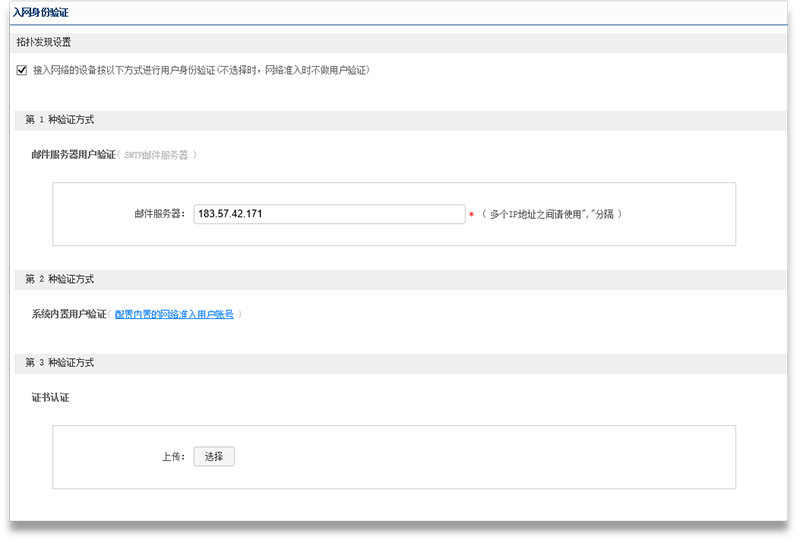Click the checkbox description text about network access
The width and height of the screenshot is (800, 543).
tap(201, 70)
